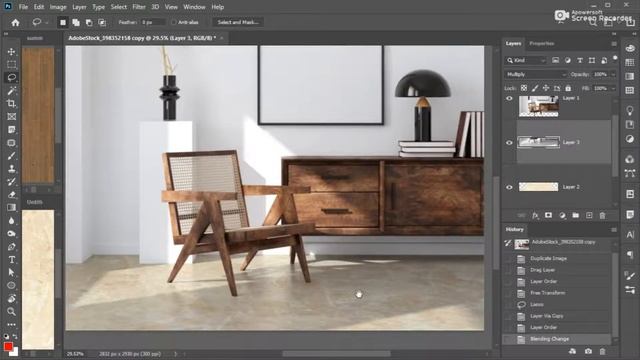Open Layers panel options menu
The width and height of the screenshot is (640, 360).
[x=614, y=44]
